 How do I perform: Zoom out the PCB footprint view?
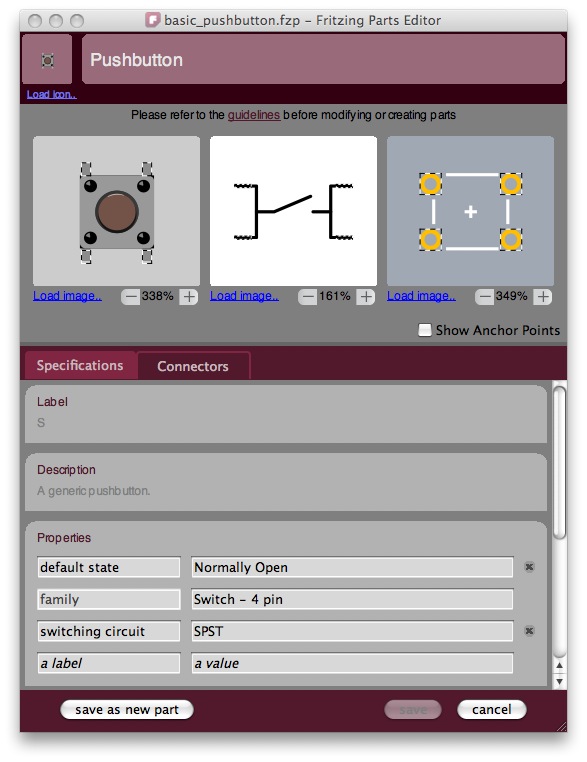pyautogui.click(x=484, y=296)
